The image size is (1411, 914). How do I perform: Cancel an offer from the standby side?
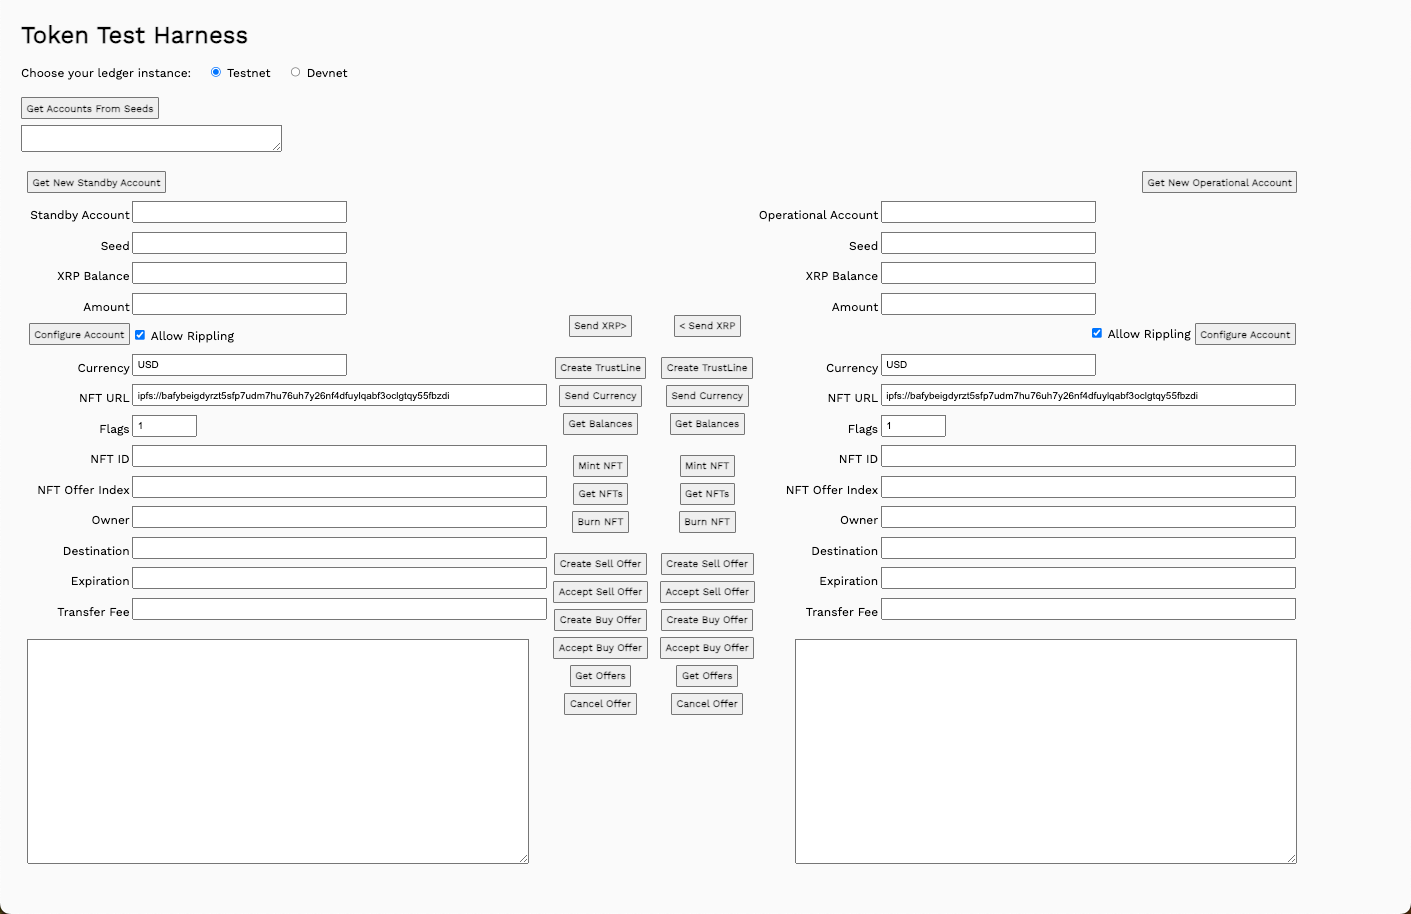coord(600,703)
